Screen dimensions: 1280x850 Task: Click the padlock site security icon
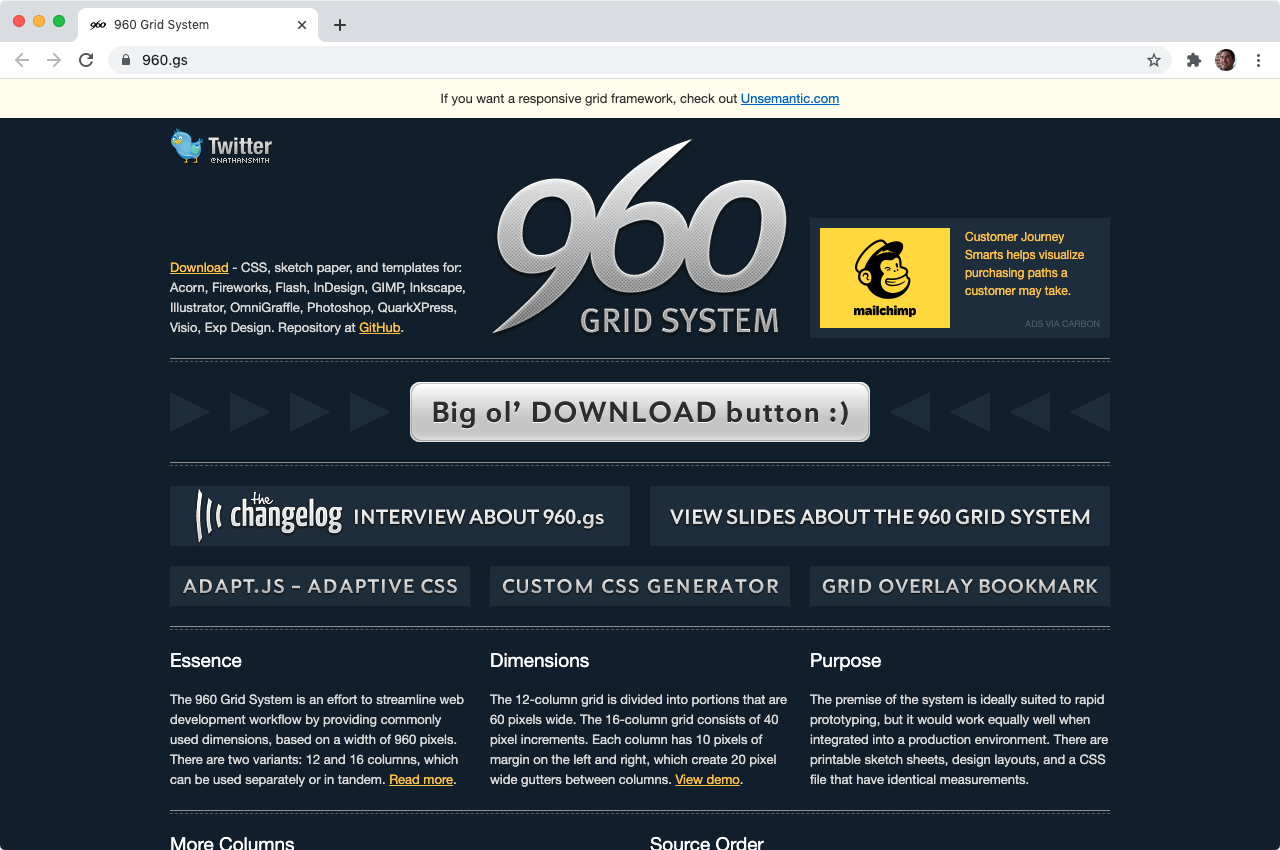point(126,60)
